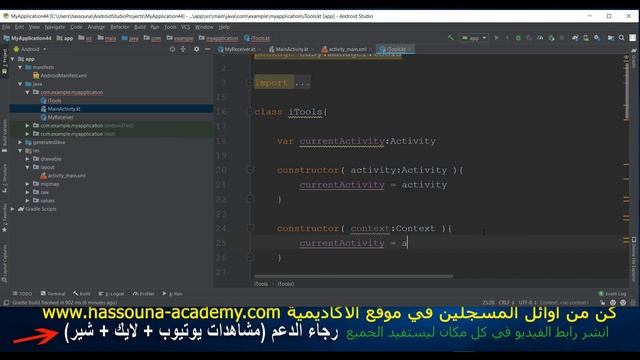Open the app run configuration dropdown
This screenshot has height=360, width=640.
(473, 38)
